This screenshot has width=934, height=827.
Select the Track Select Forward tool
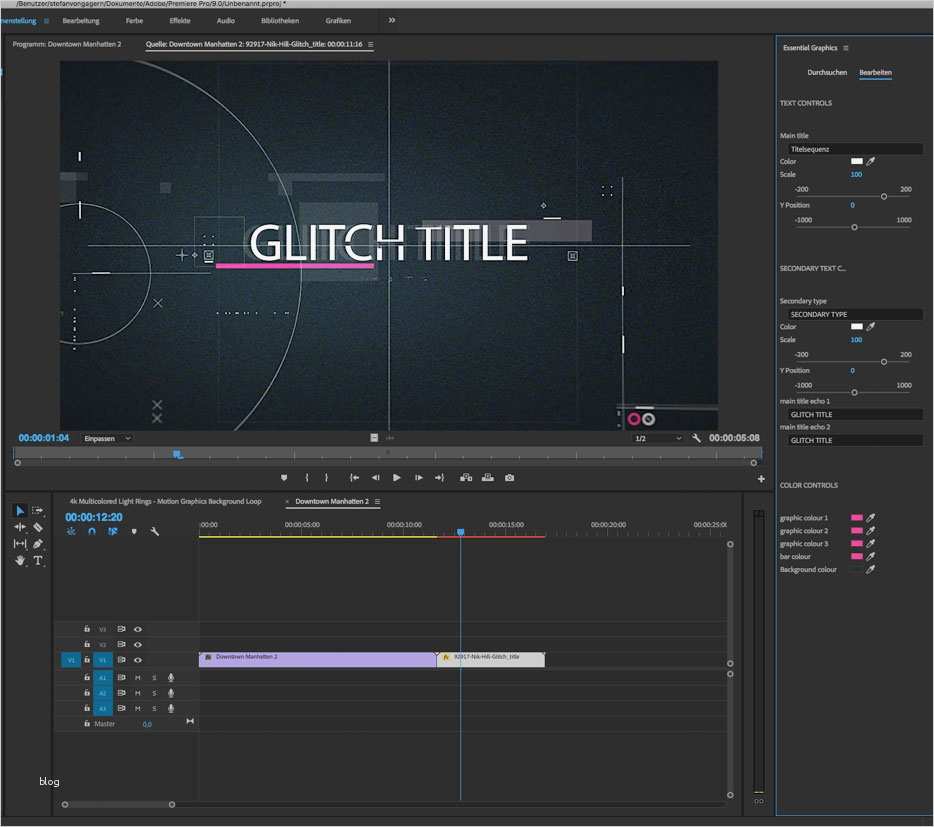tap(38, 511)
